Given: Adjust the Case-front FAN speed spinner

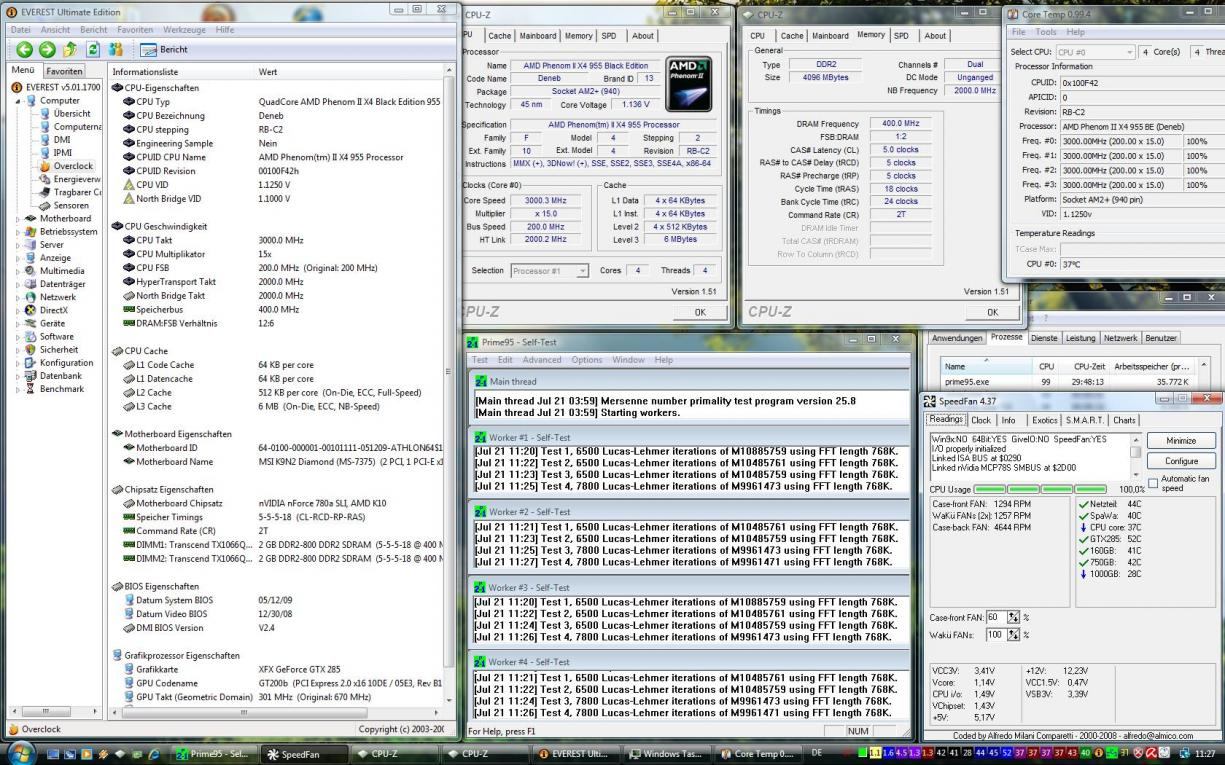Looking at the screenshot, I should (x=1012, y=617).
